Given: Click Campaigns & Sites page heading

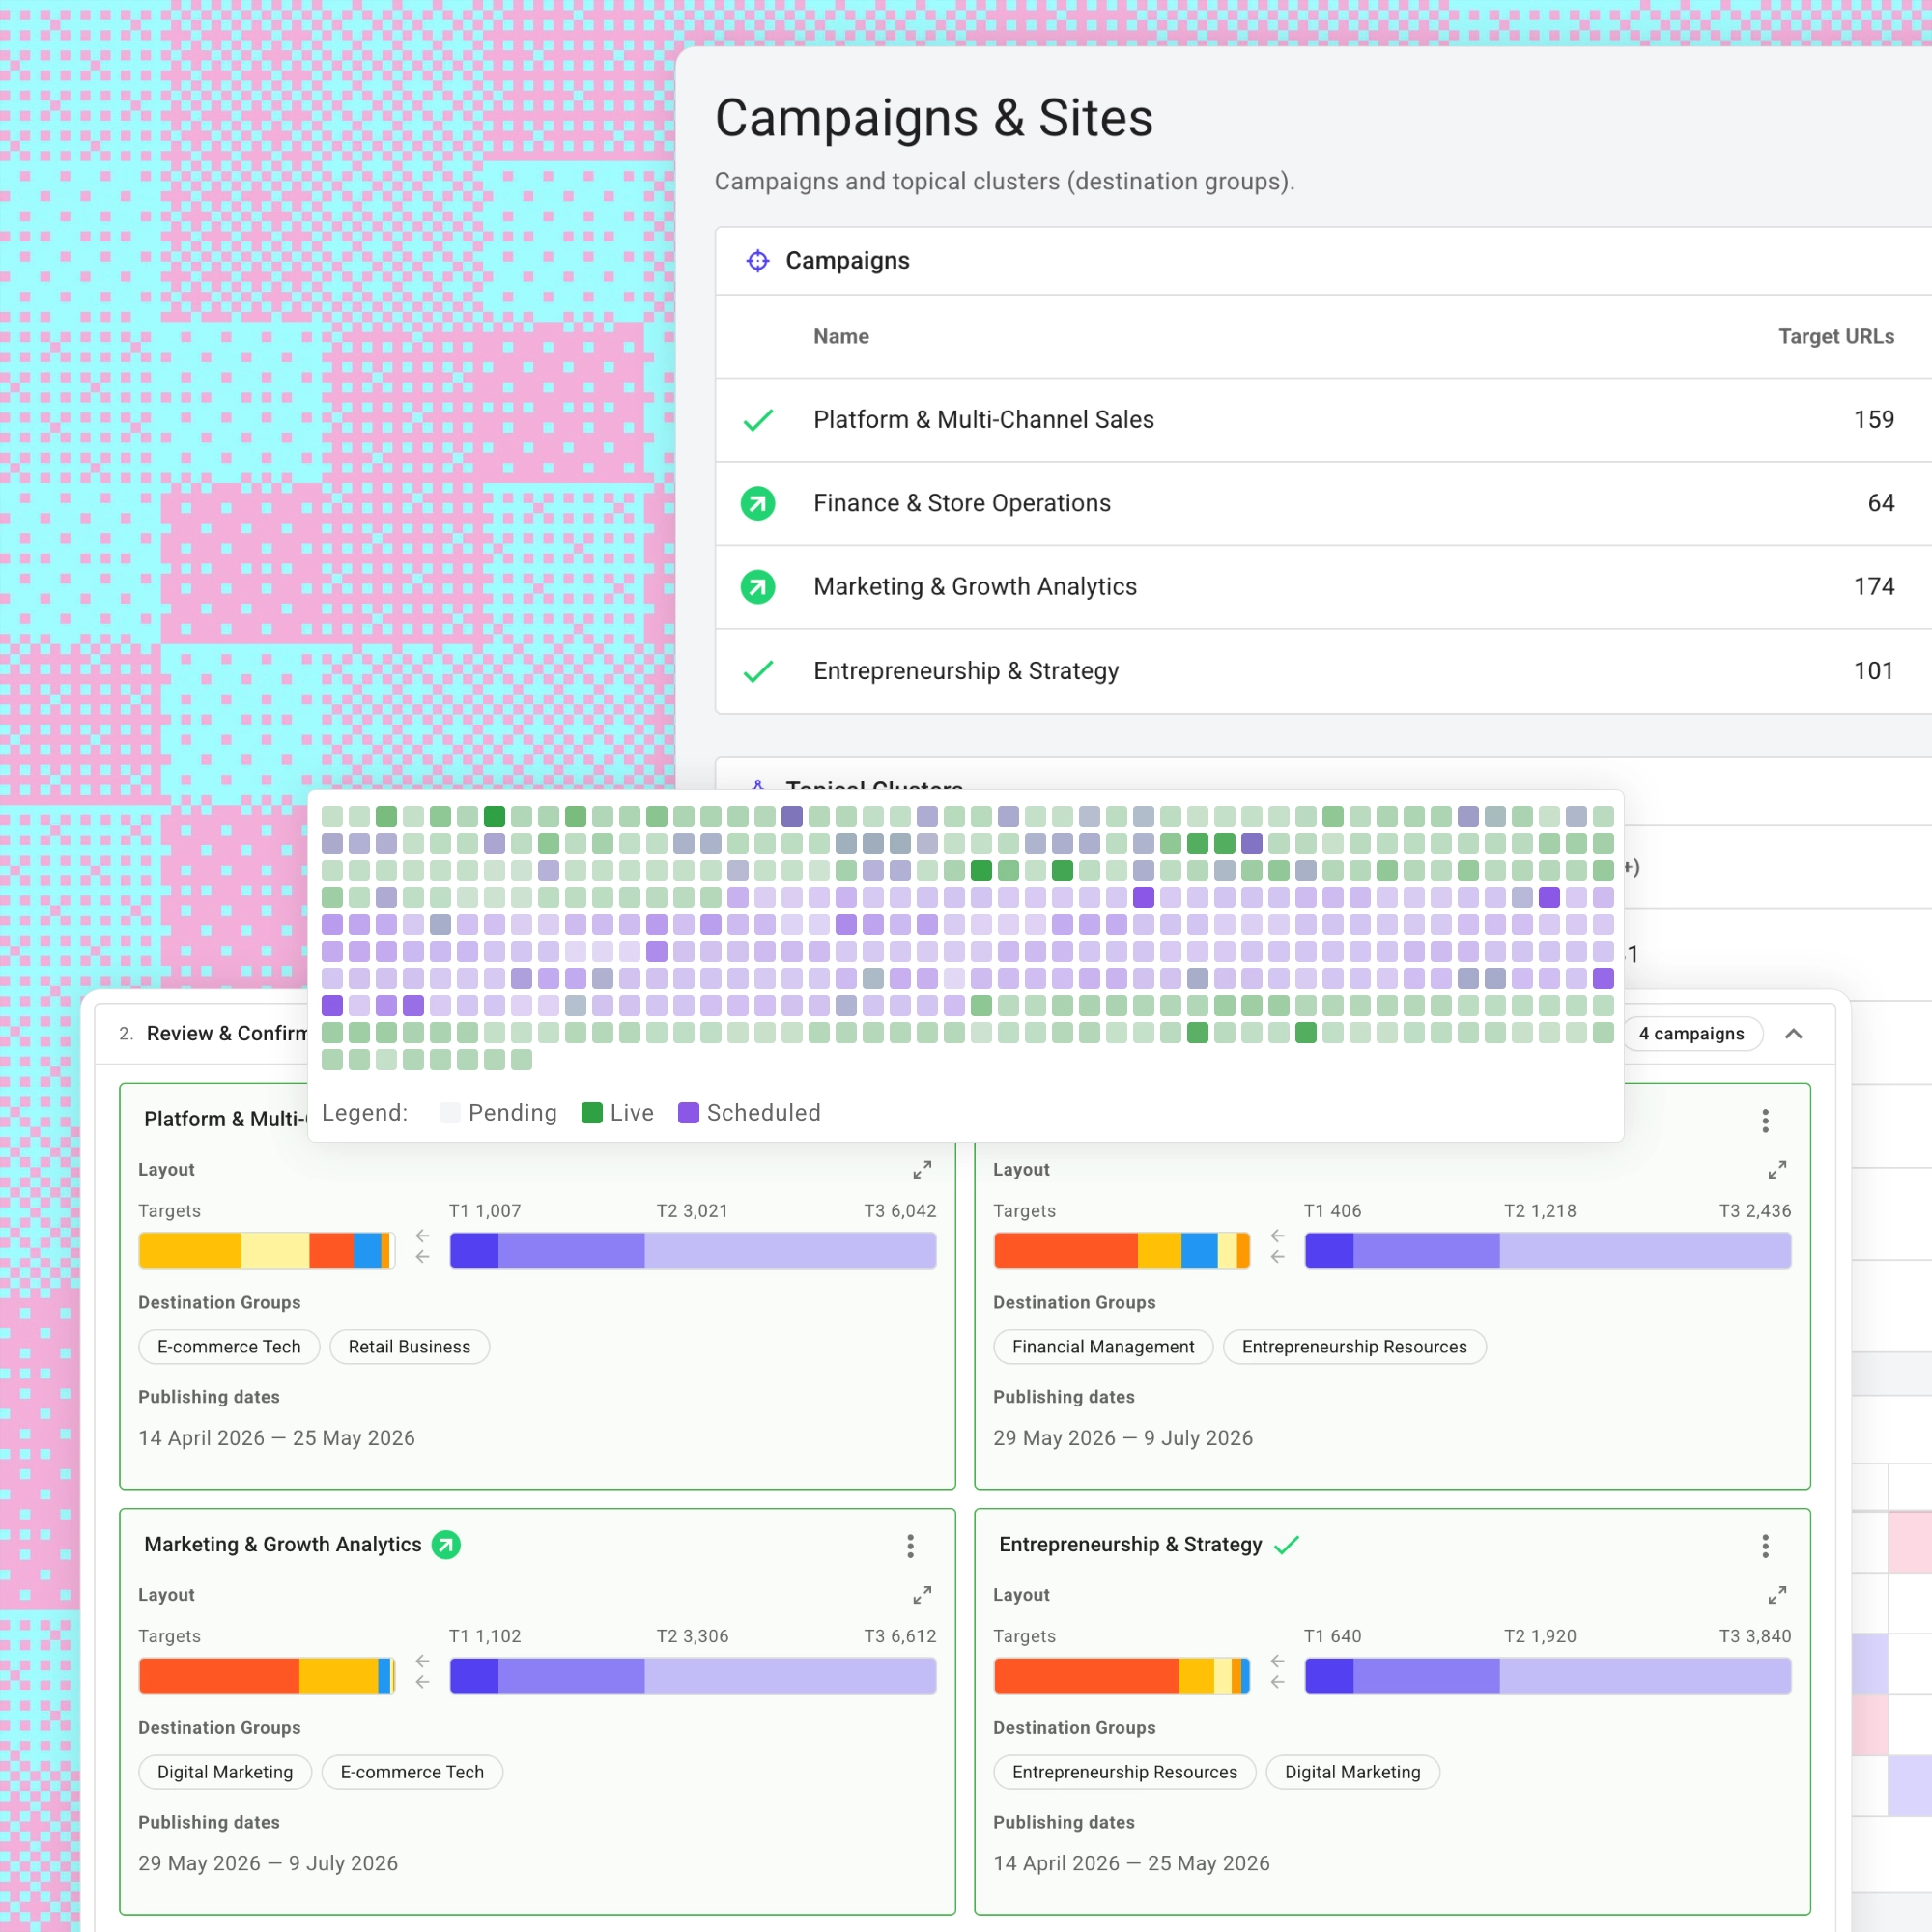Looking at the screenshot, I should [934, 118].
